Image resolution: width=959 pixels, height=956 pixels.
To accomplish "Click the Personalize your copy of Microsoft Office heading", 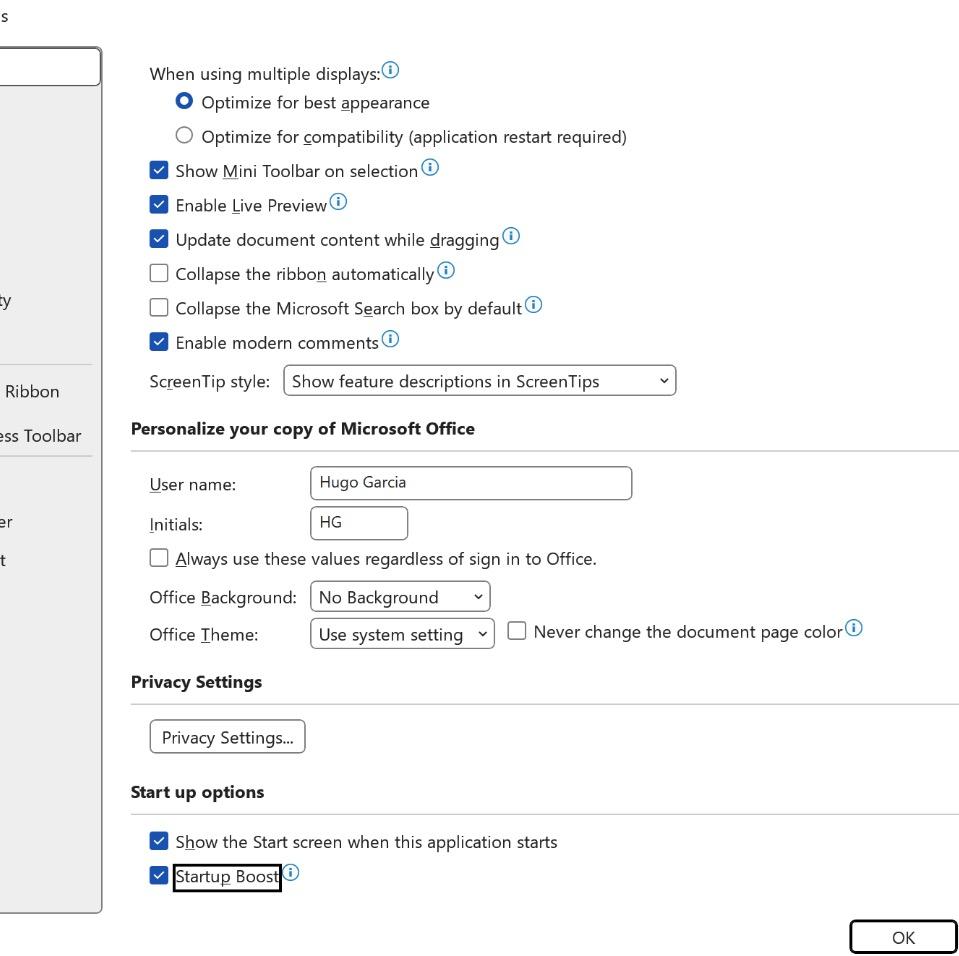I will pos(303,429).
